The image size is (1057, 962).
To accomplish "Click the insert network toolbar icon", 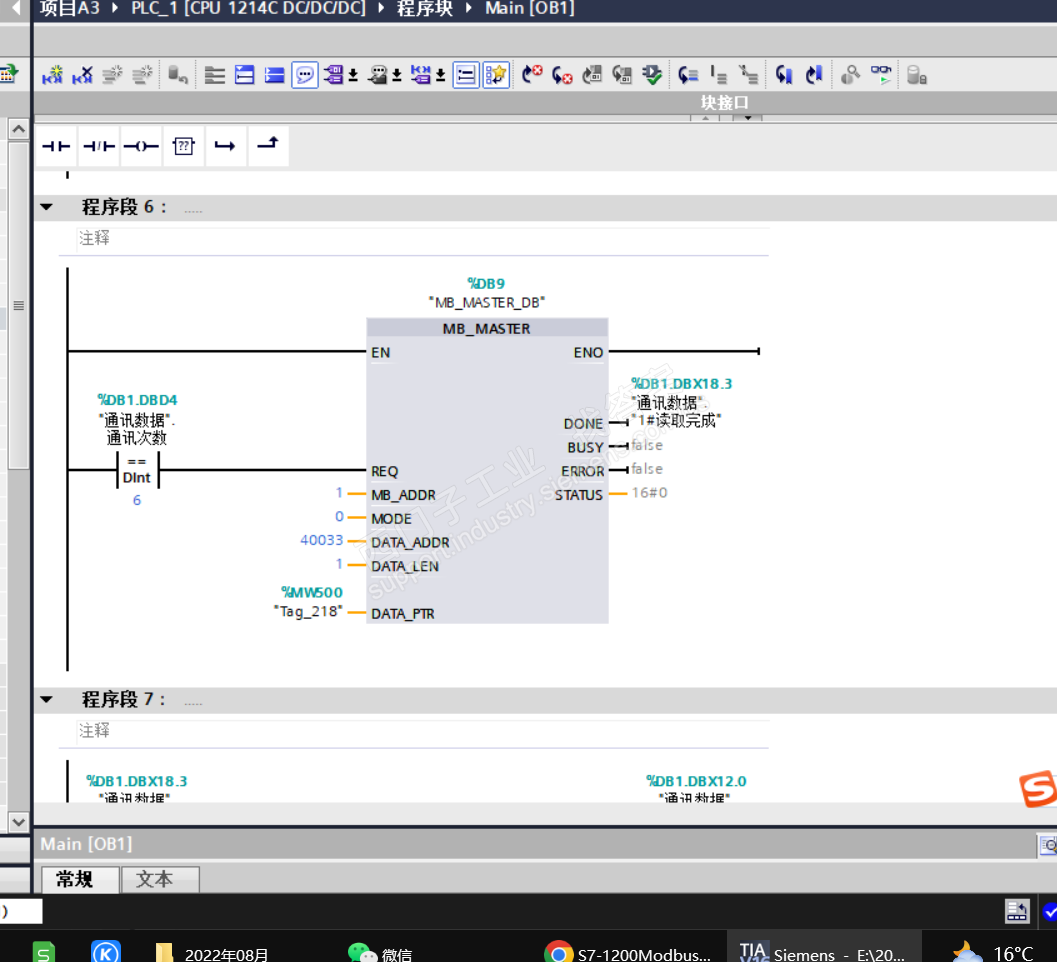I will 52,75.
